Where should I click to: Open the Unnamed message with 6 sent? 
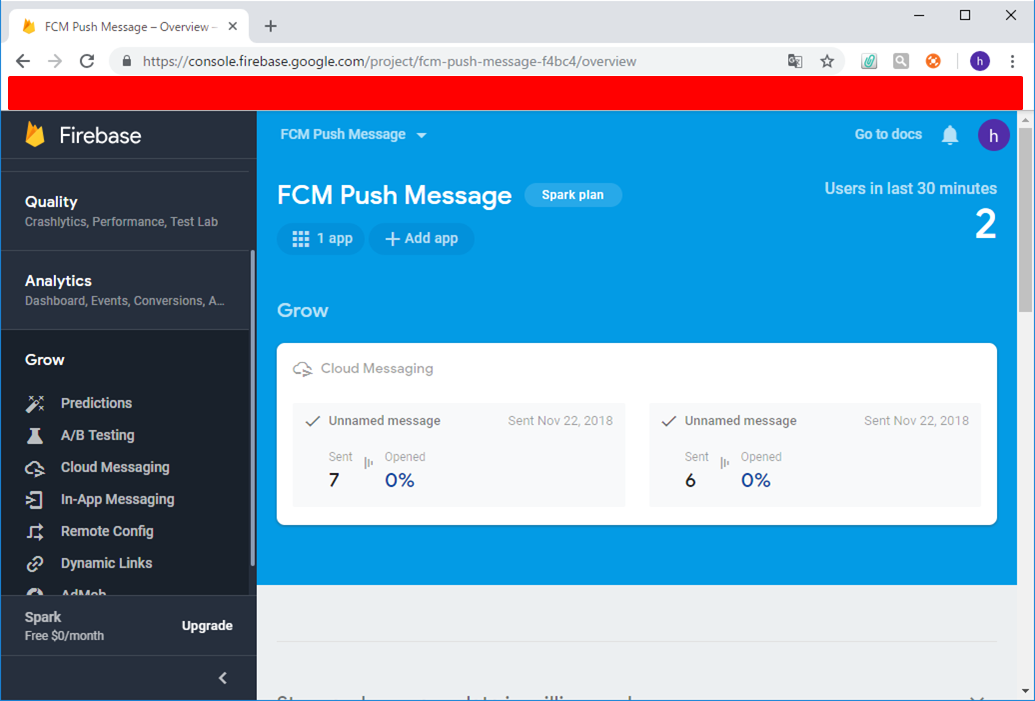(815, 455)
